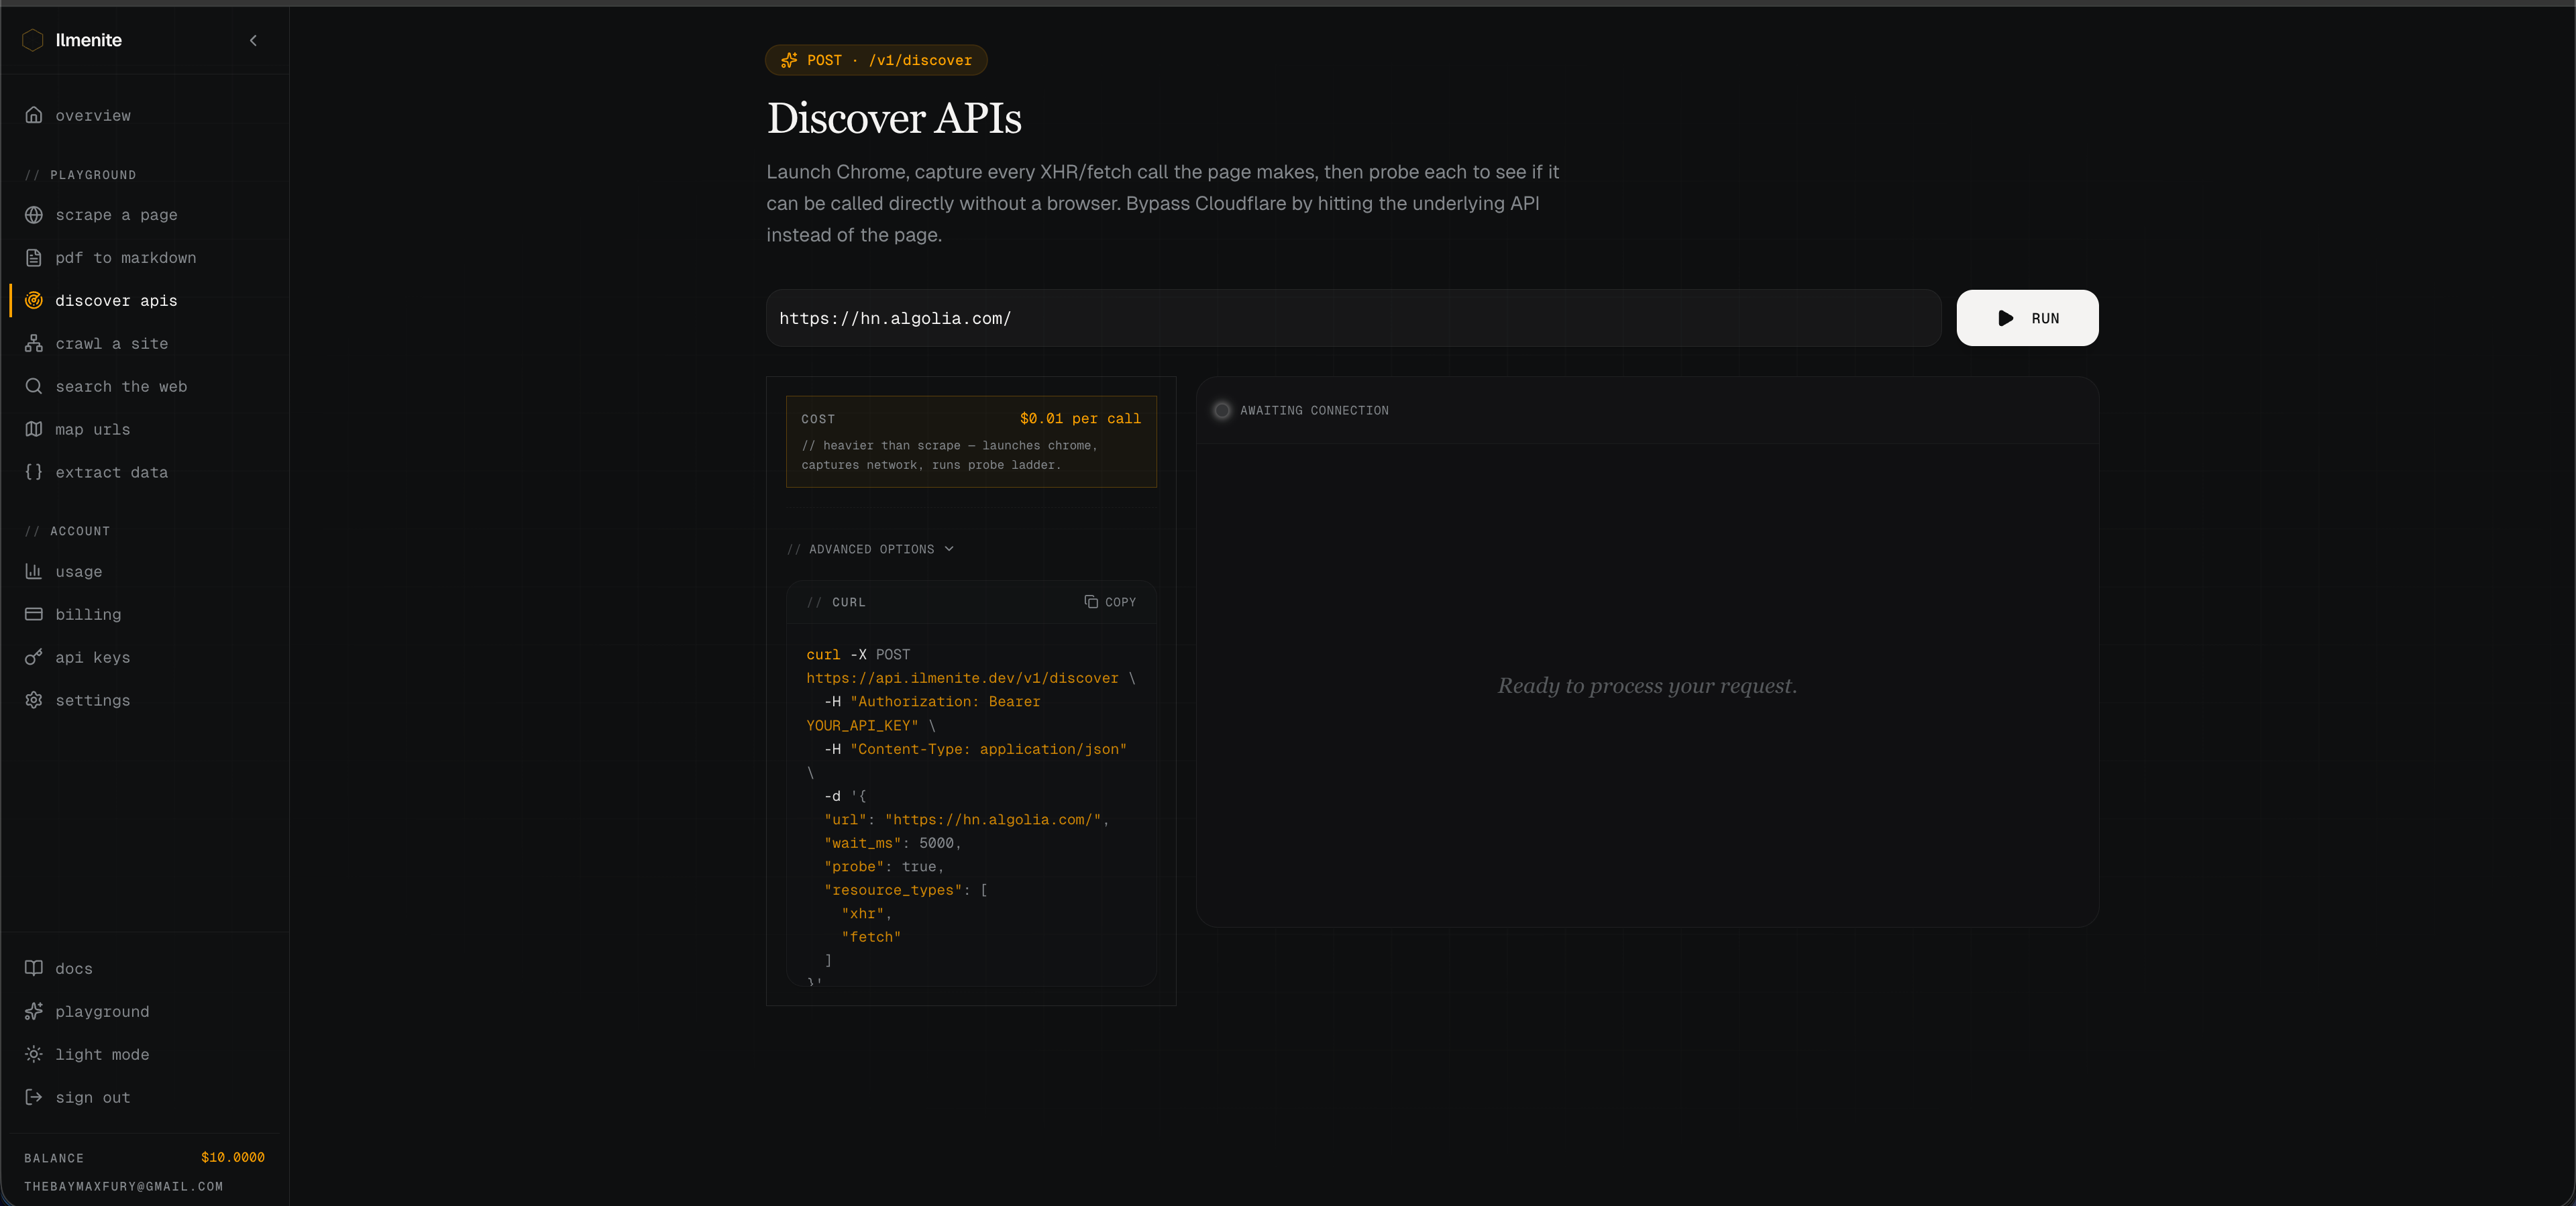Click the docs book icon
Image resolution: width=2576 pixels, height=1206 pixels.
click(x=33, y=968)
